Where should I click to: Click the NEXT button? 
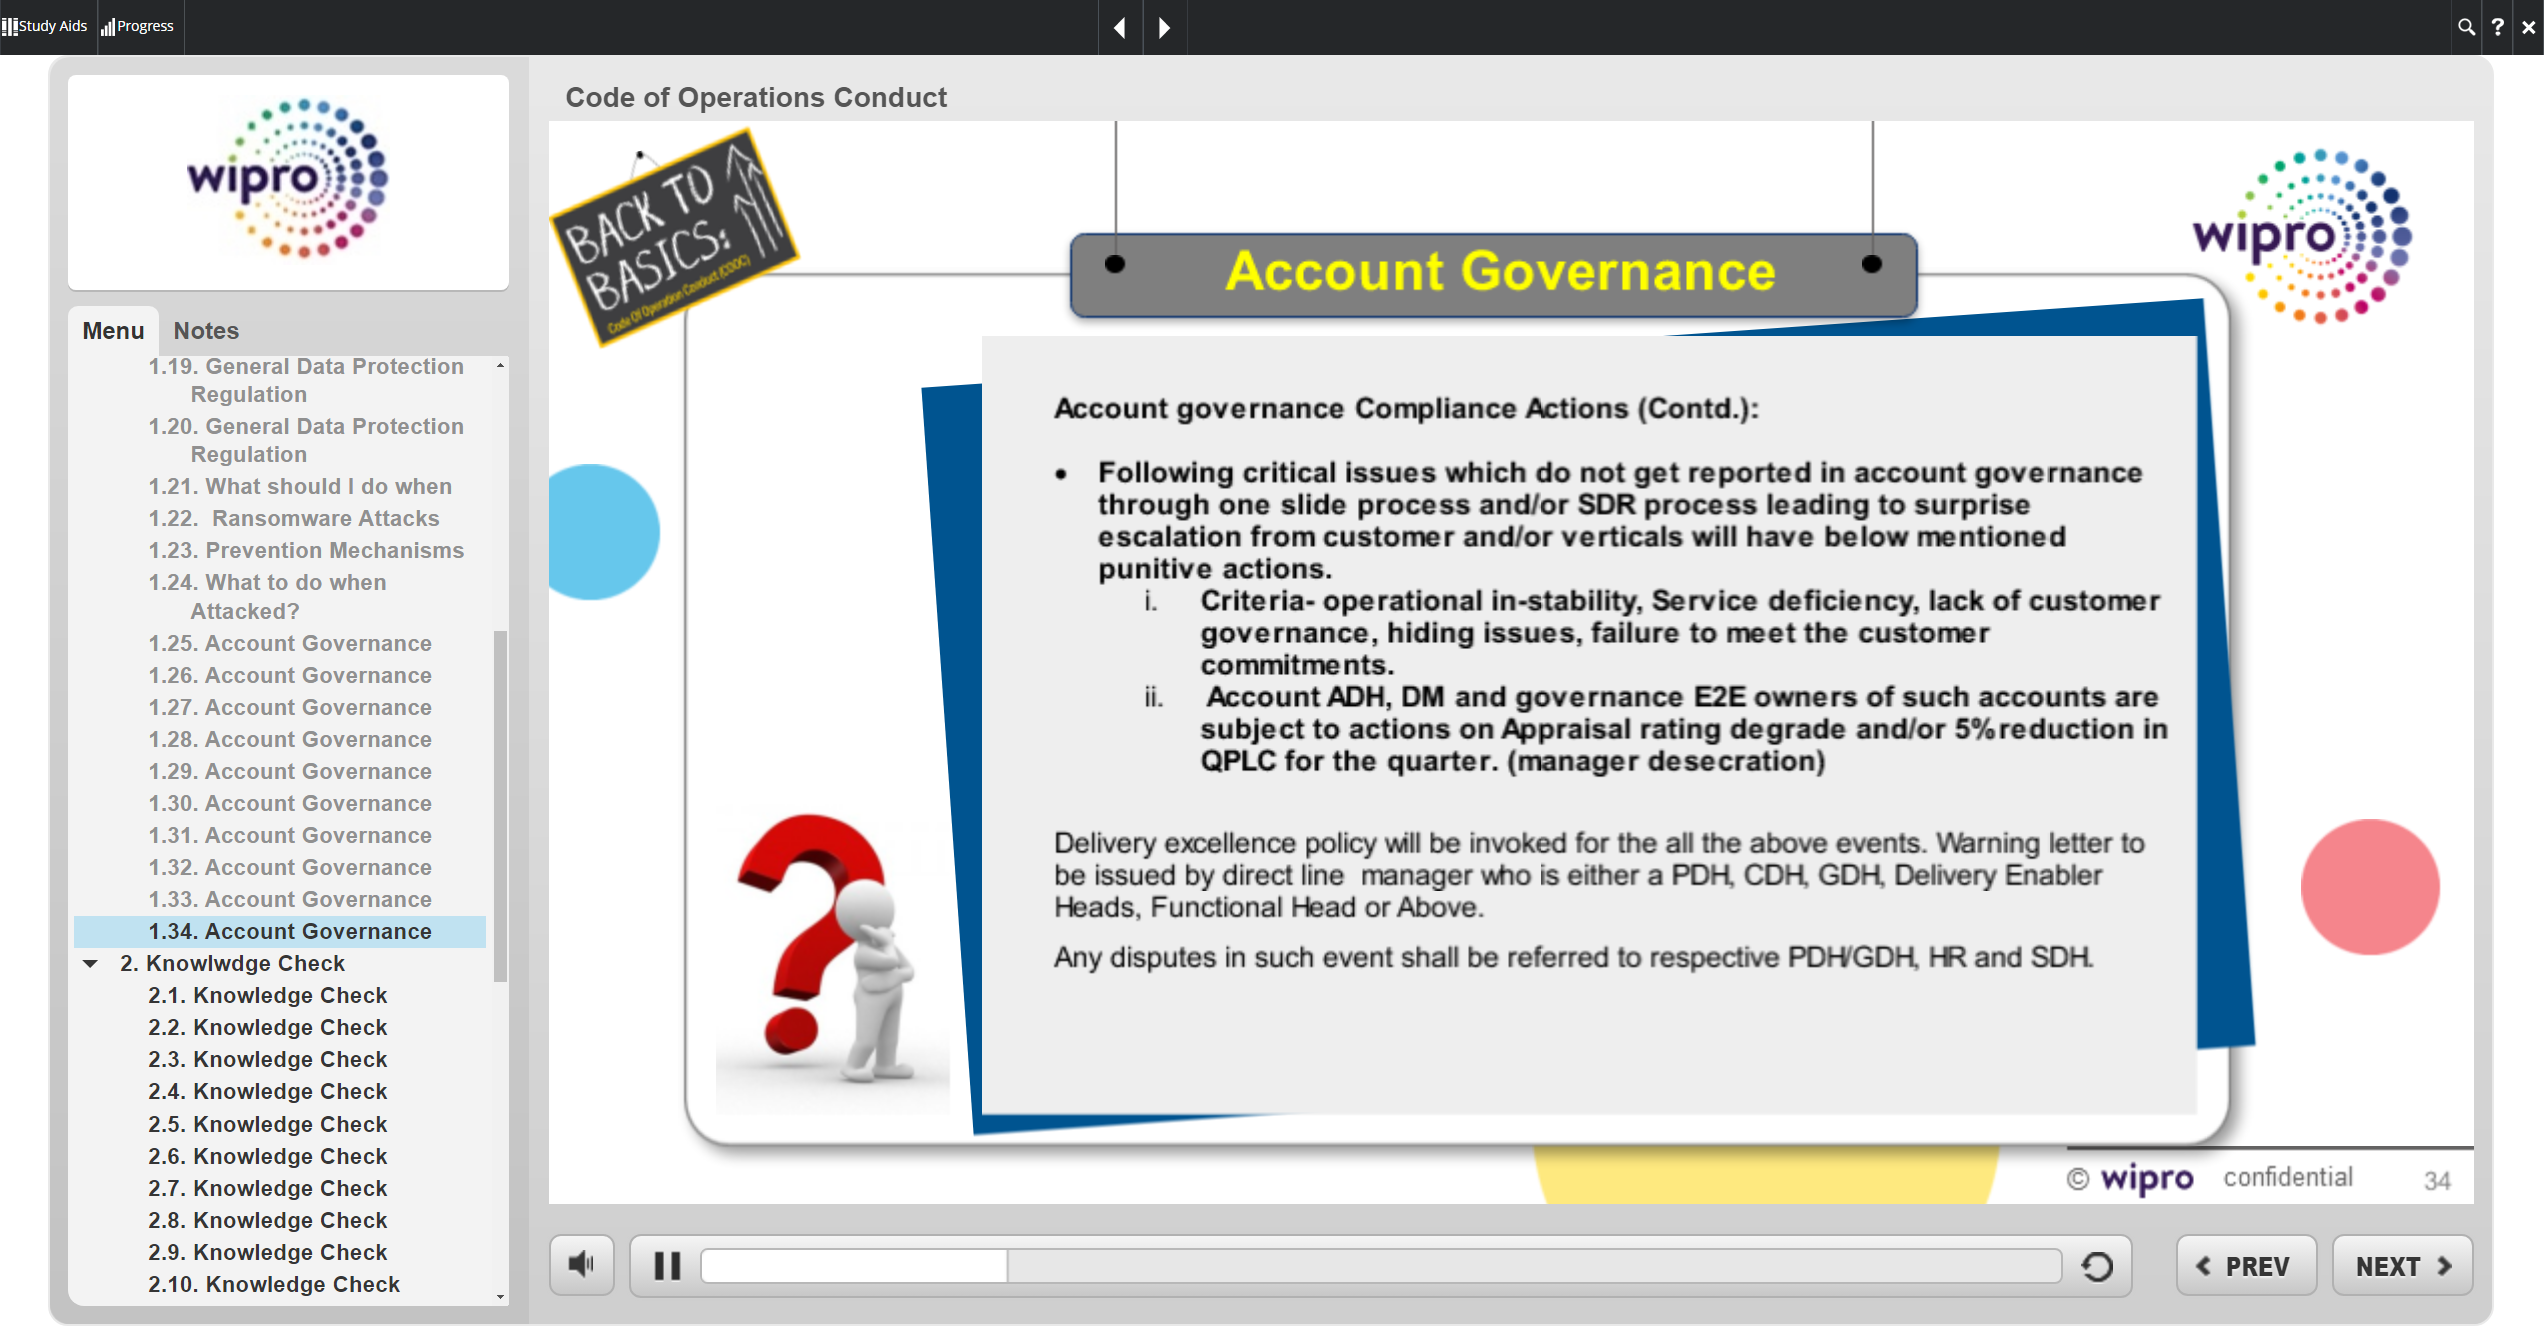coord(2402,1266)
